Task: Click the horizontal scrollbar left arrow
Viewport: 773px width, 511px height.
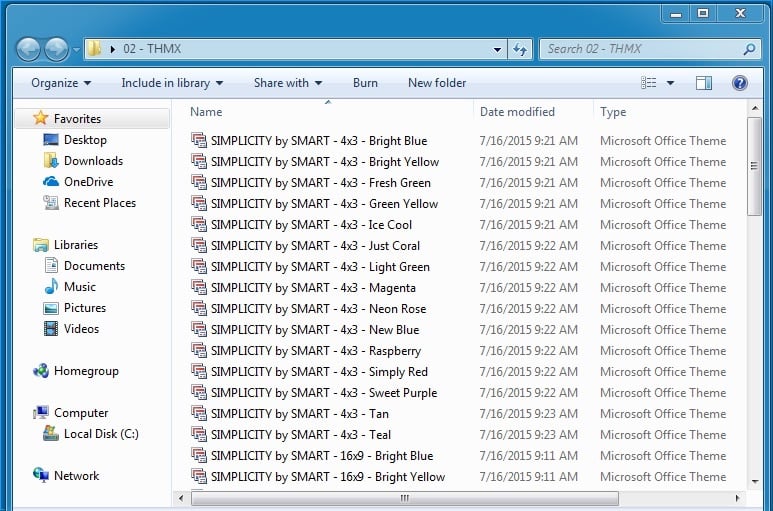Action: (x=181, y=498)
